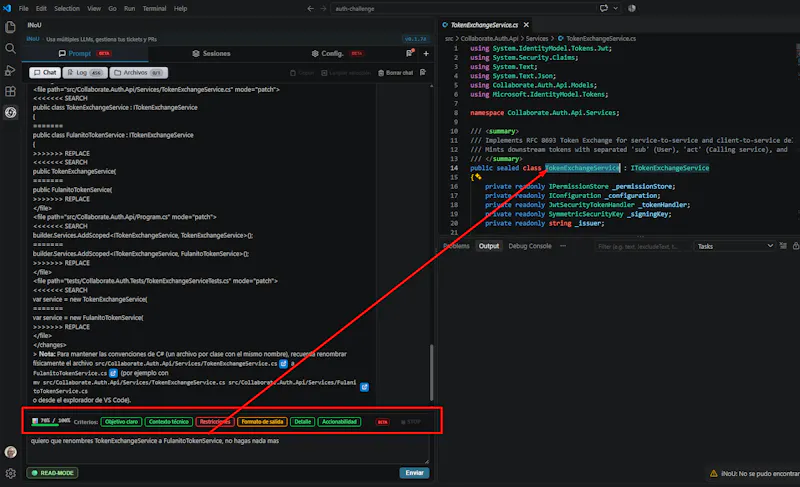Viewport: 800px width, 487px height.
Task: Toggle READ-MODE switch
Action: coord(53,473)
